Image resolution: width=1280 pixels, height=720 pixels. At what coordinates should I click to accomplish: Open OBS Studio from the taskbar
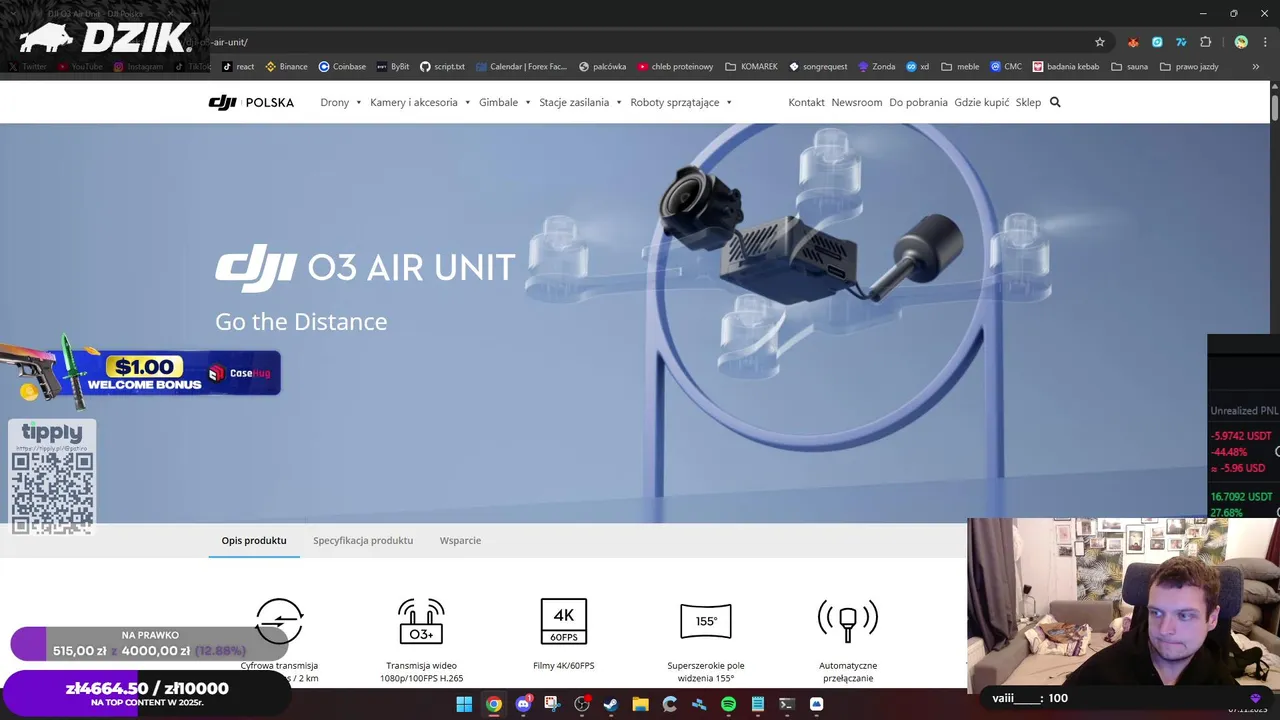(x=582, y=704)
